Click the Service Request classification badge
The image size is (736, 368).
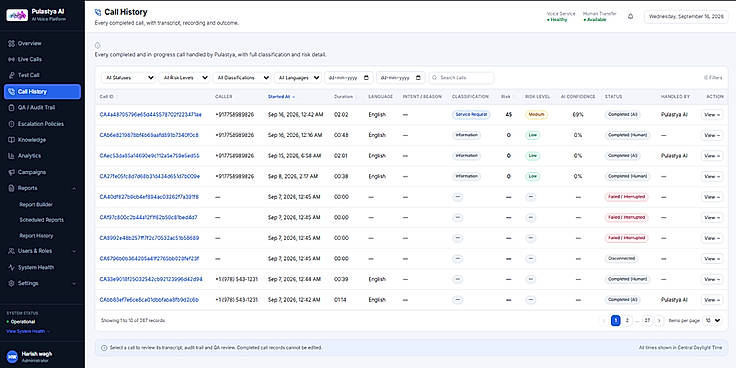click(471, 115)
